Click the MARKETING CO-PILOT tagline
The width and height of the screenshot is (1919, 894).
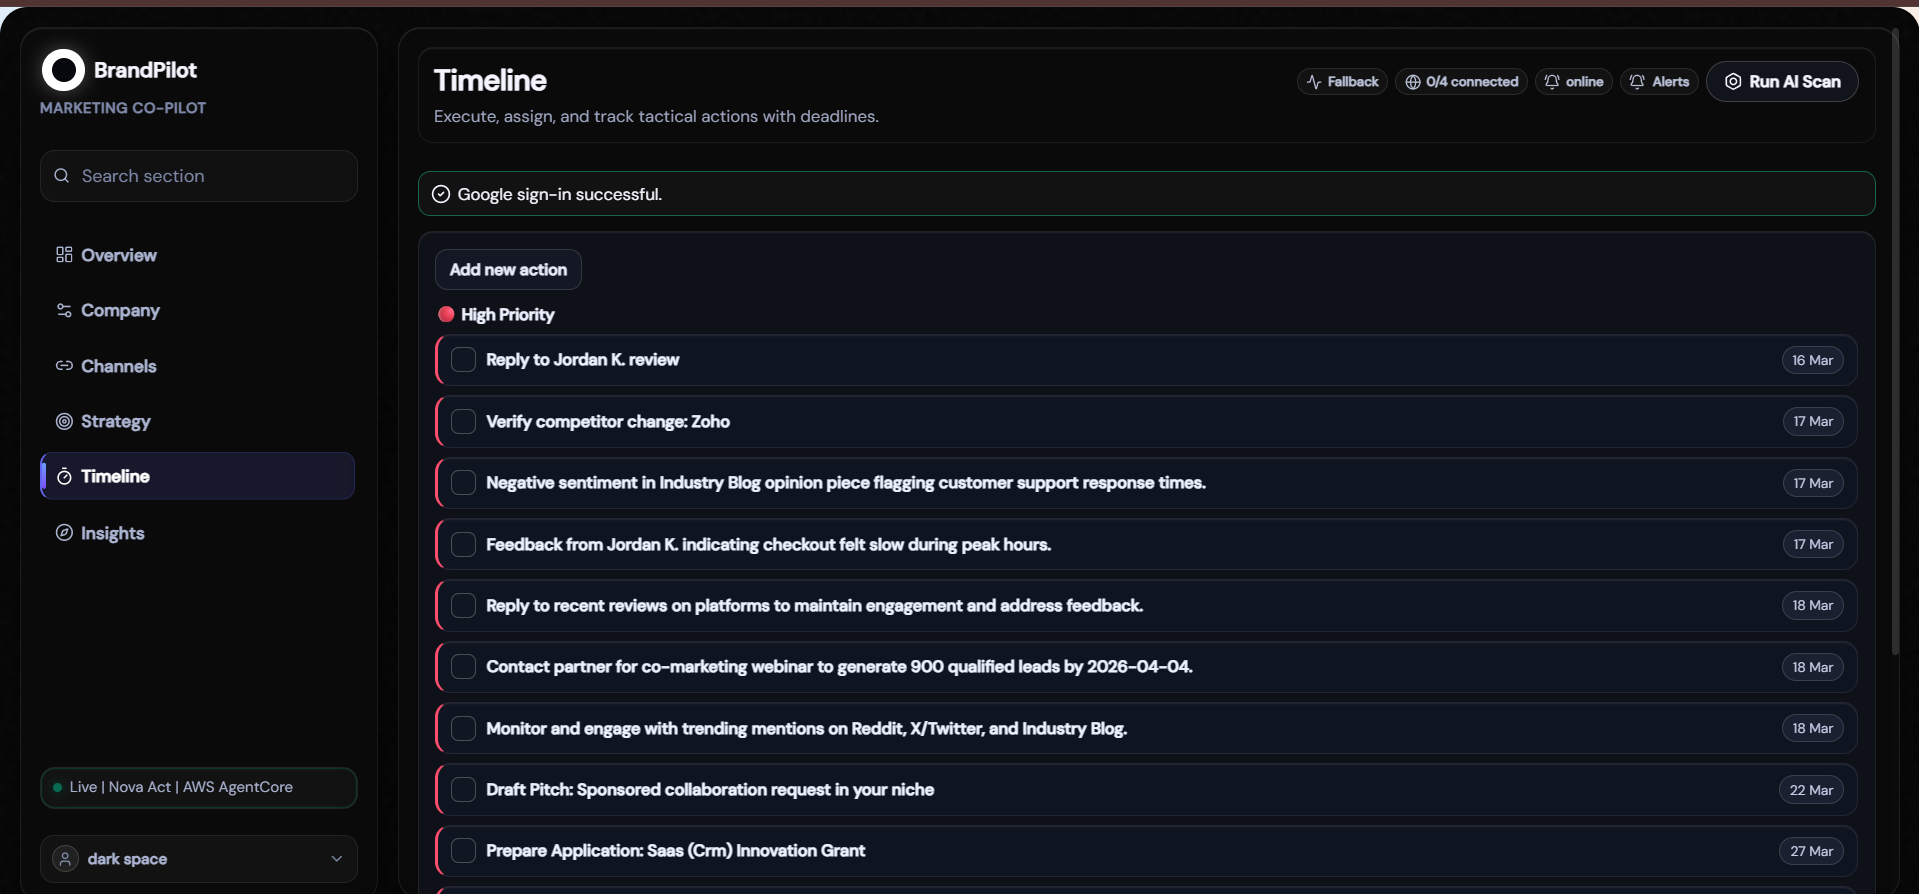123,108
